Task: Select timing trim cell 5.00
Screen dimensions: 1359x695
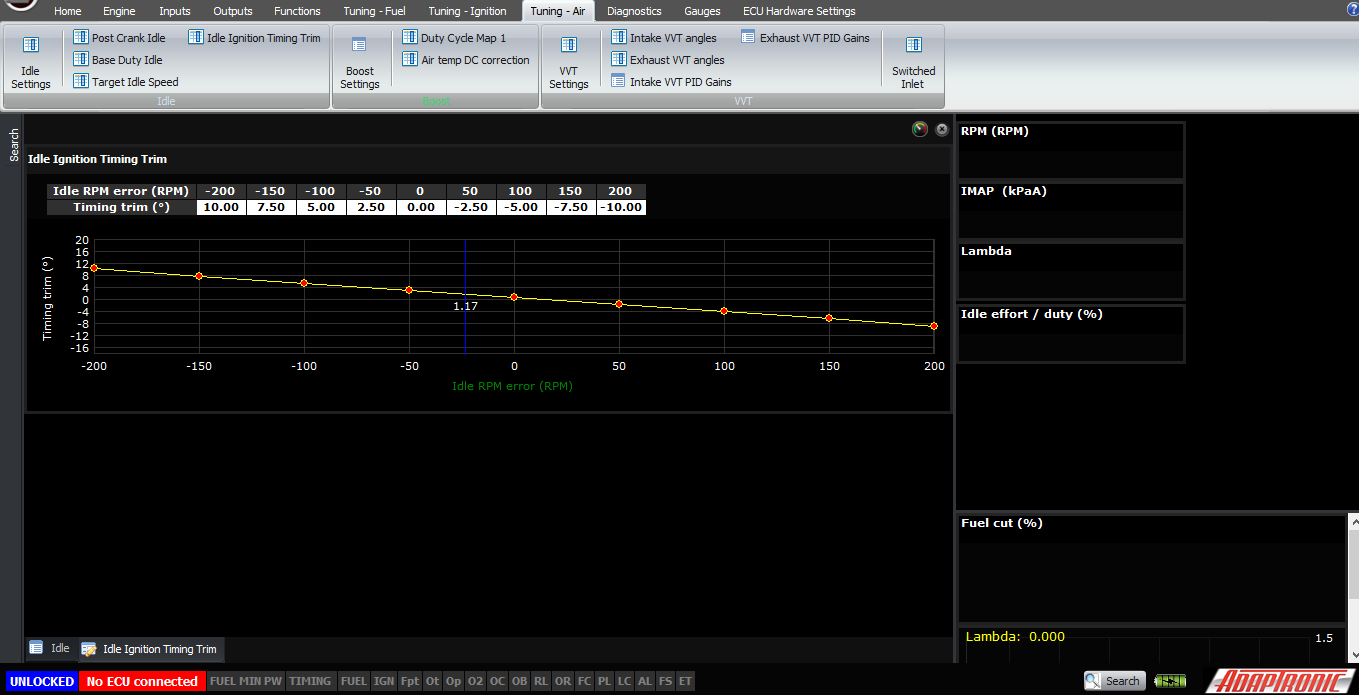Action: click(x=321, y=207)
